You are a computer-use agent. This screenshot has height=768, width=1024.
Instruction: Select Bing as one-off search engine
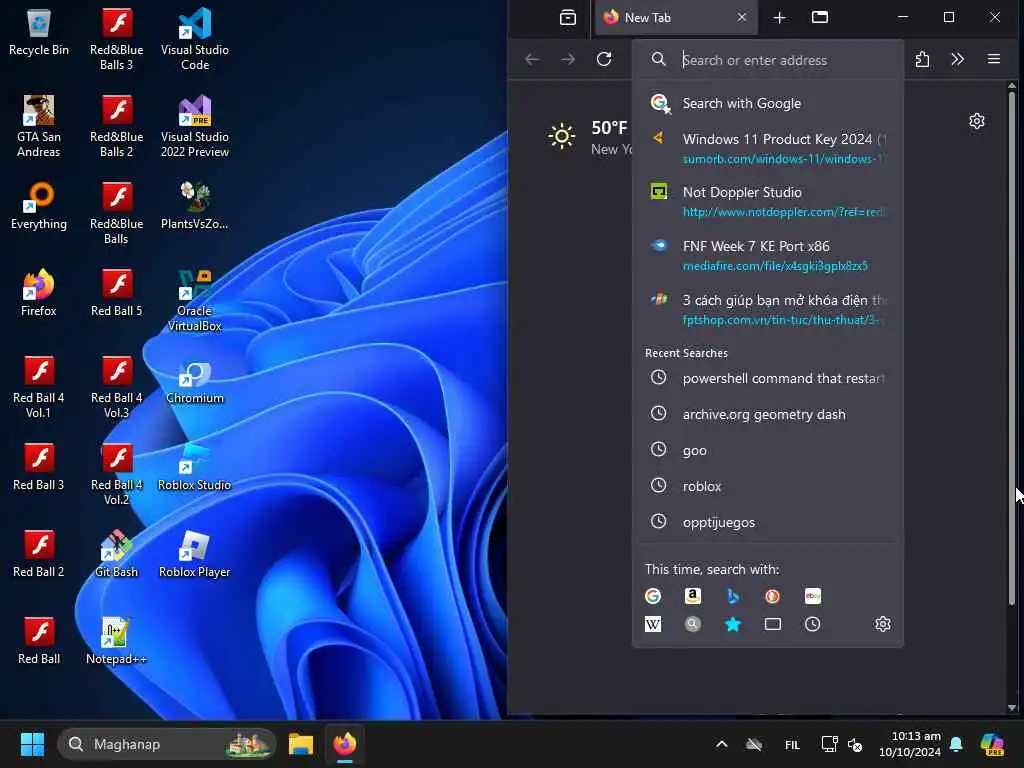(x=733, y=596)
